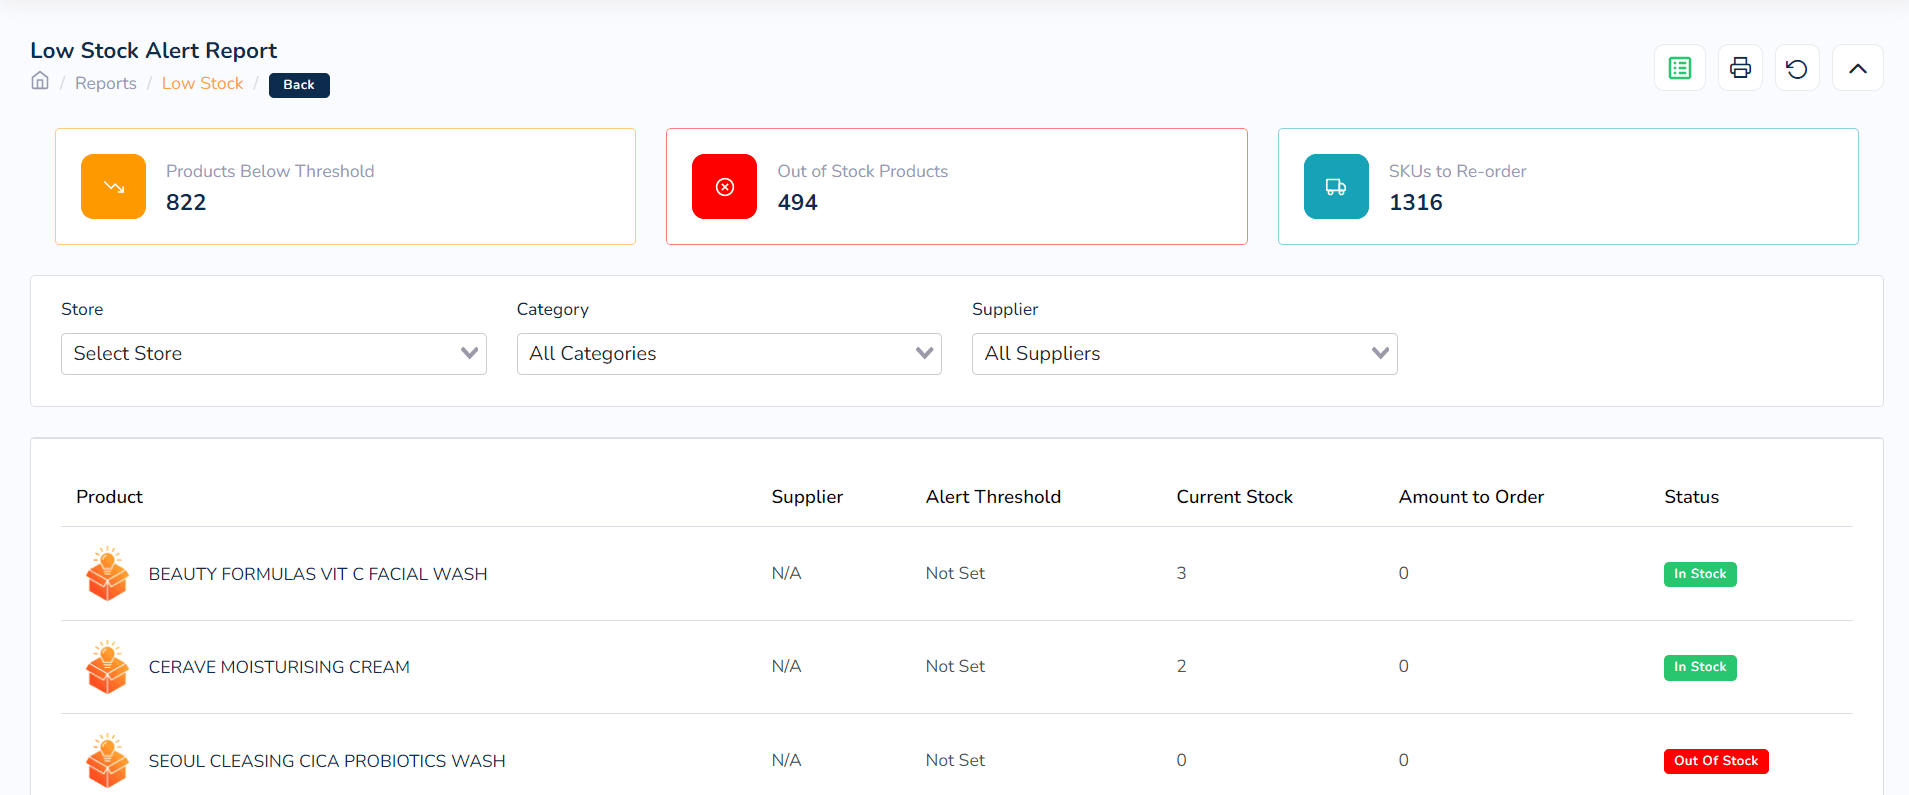This screenshot has height=795, width=1909.
Task: Collapse the header with chevron up
Action: [1858, 68]
